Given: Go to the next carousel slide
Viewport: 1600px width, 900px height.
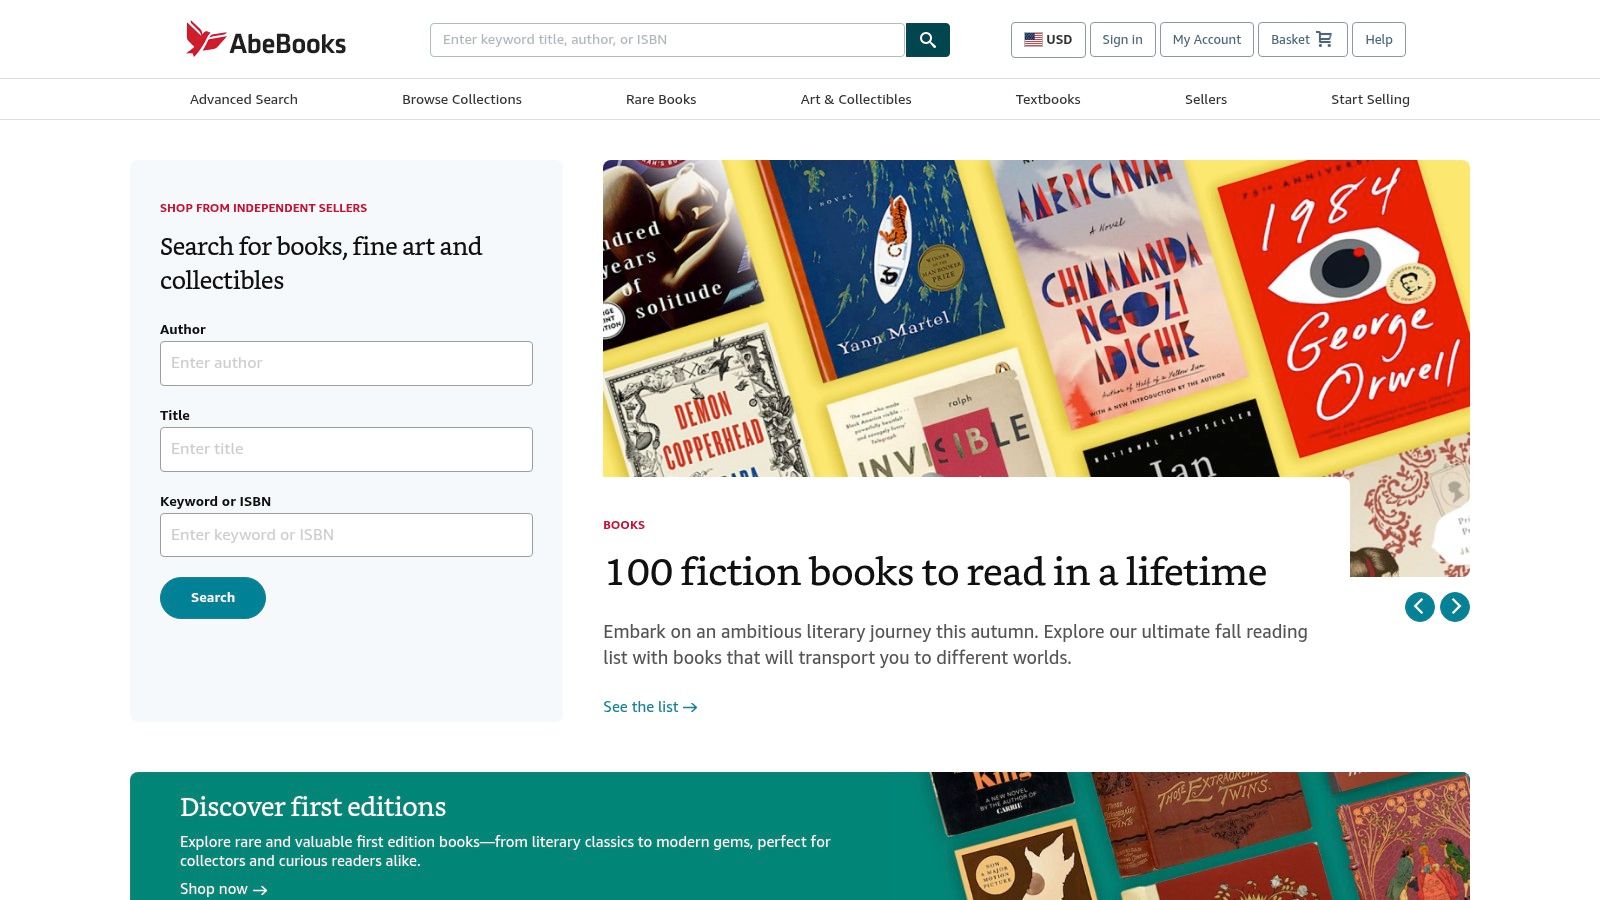Looking at the screenshot, I should click(x=1454, y=607).
